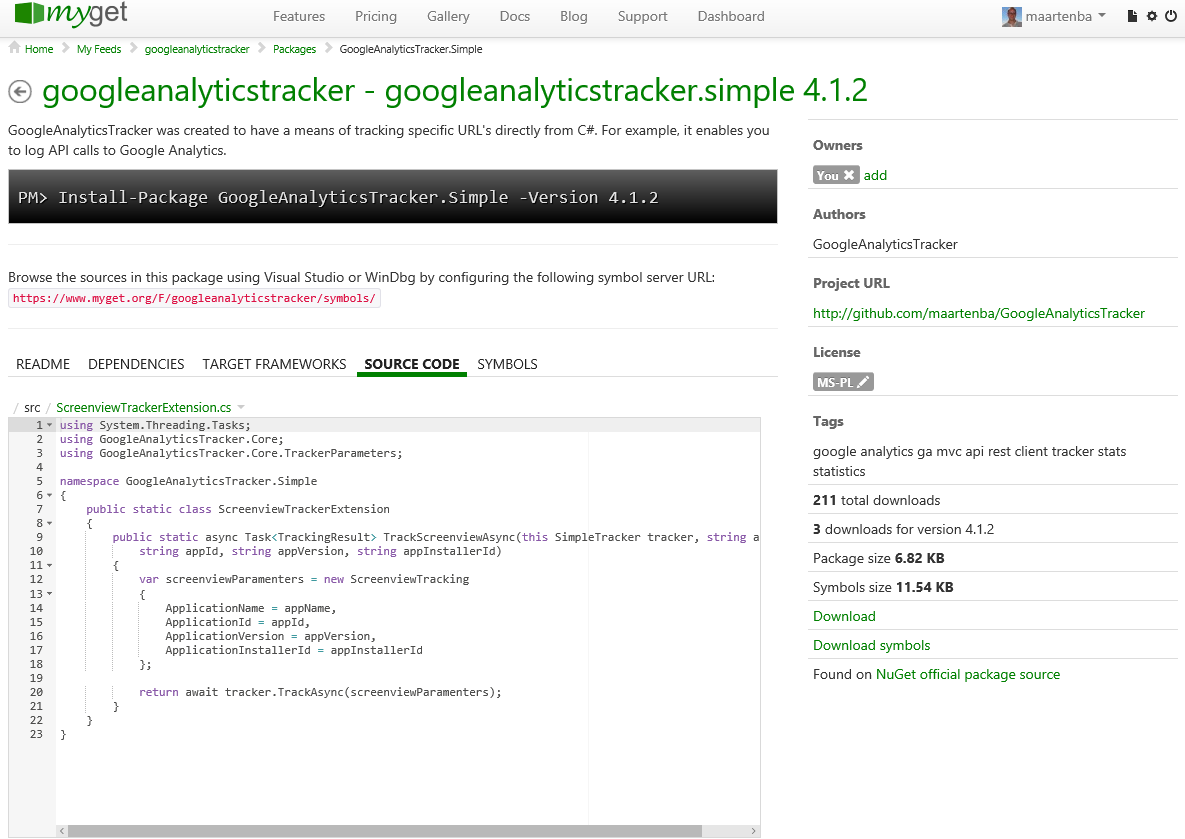1185x839 pixels.
Task: Edit the MS-PL license pencil icon
Action: click(863, 382)
